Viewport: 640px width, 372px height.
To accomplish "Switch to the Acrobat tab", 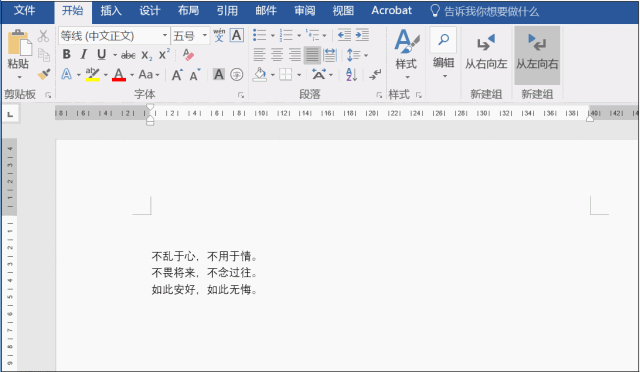I will coord(391,11).
